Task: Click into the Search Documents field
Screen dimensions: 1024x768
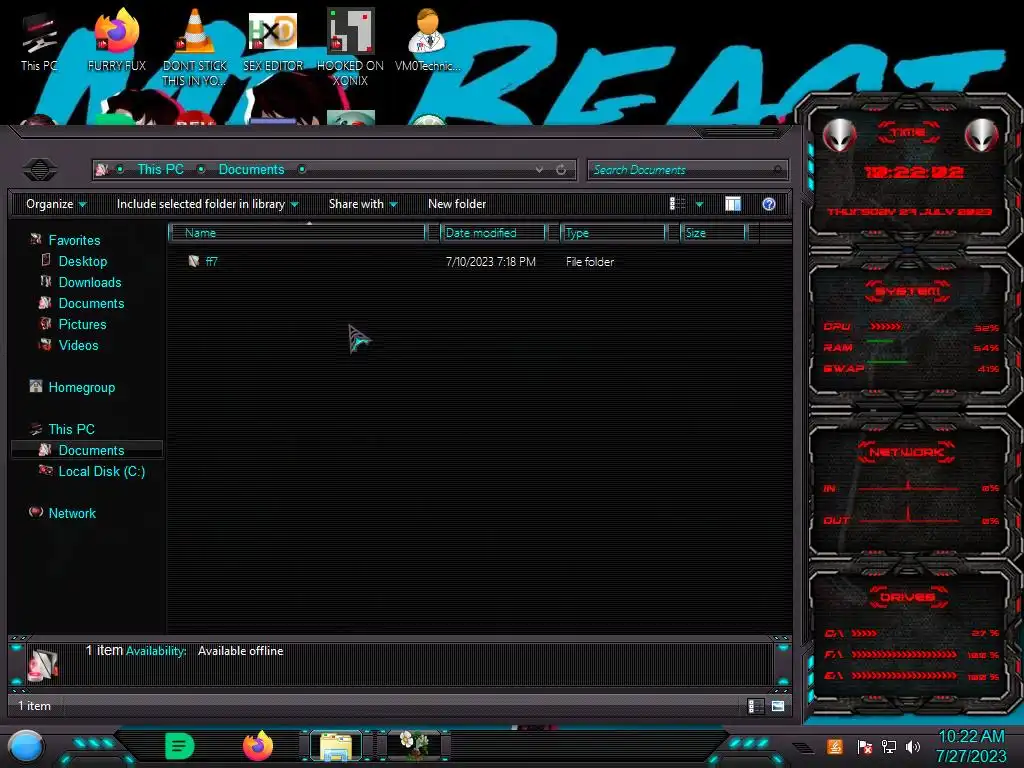Action: click(x=687, y=170)
